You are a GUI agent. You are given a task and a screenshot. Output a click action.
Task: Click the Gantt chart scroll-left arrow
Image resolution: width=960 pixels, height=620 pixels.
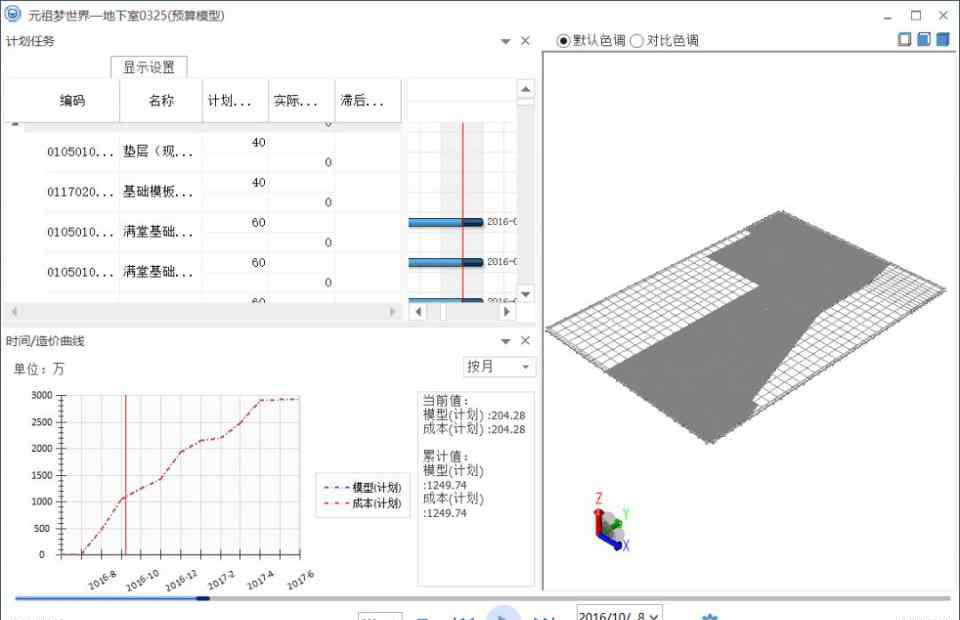pos(418,312)
